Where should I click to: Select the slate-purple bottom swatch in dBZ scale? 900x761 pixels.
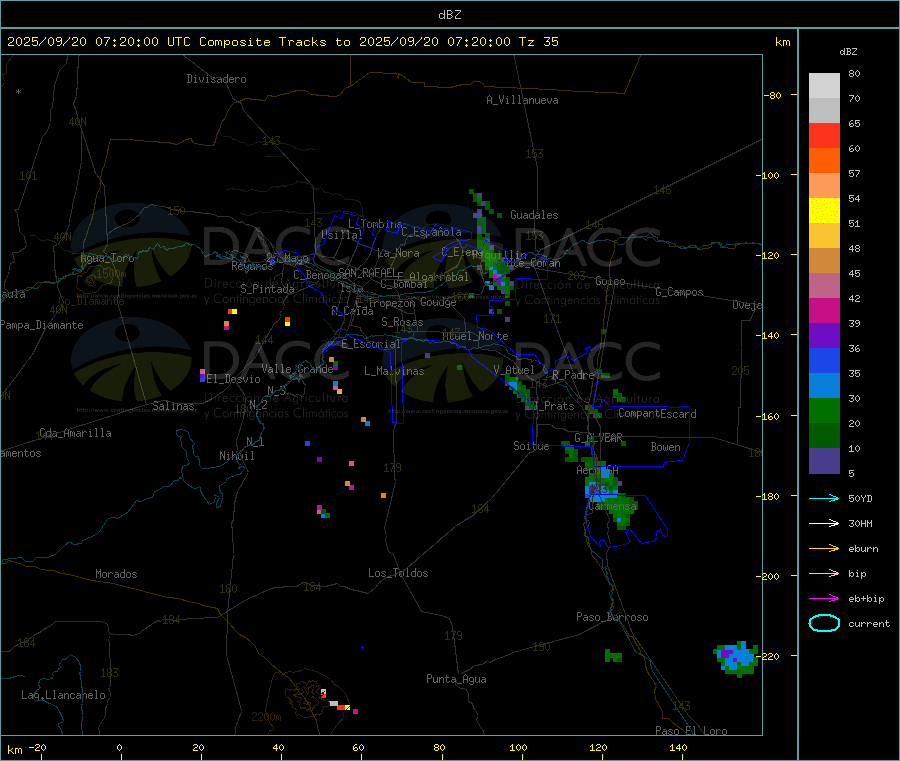[824, 461]
